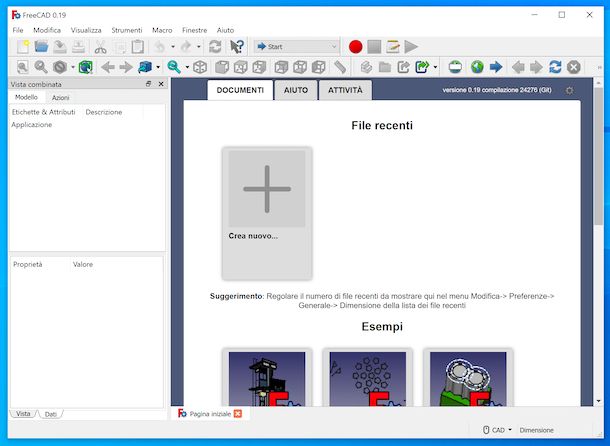This screenshot has height=446, width=610.
Task: Open website with the globe icon
Action: 477,67
